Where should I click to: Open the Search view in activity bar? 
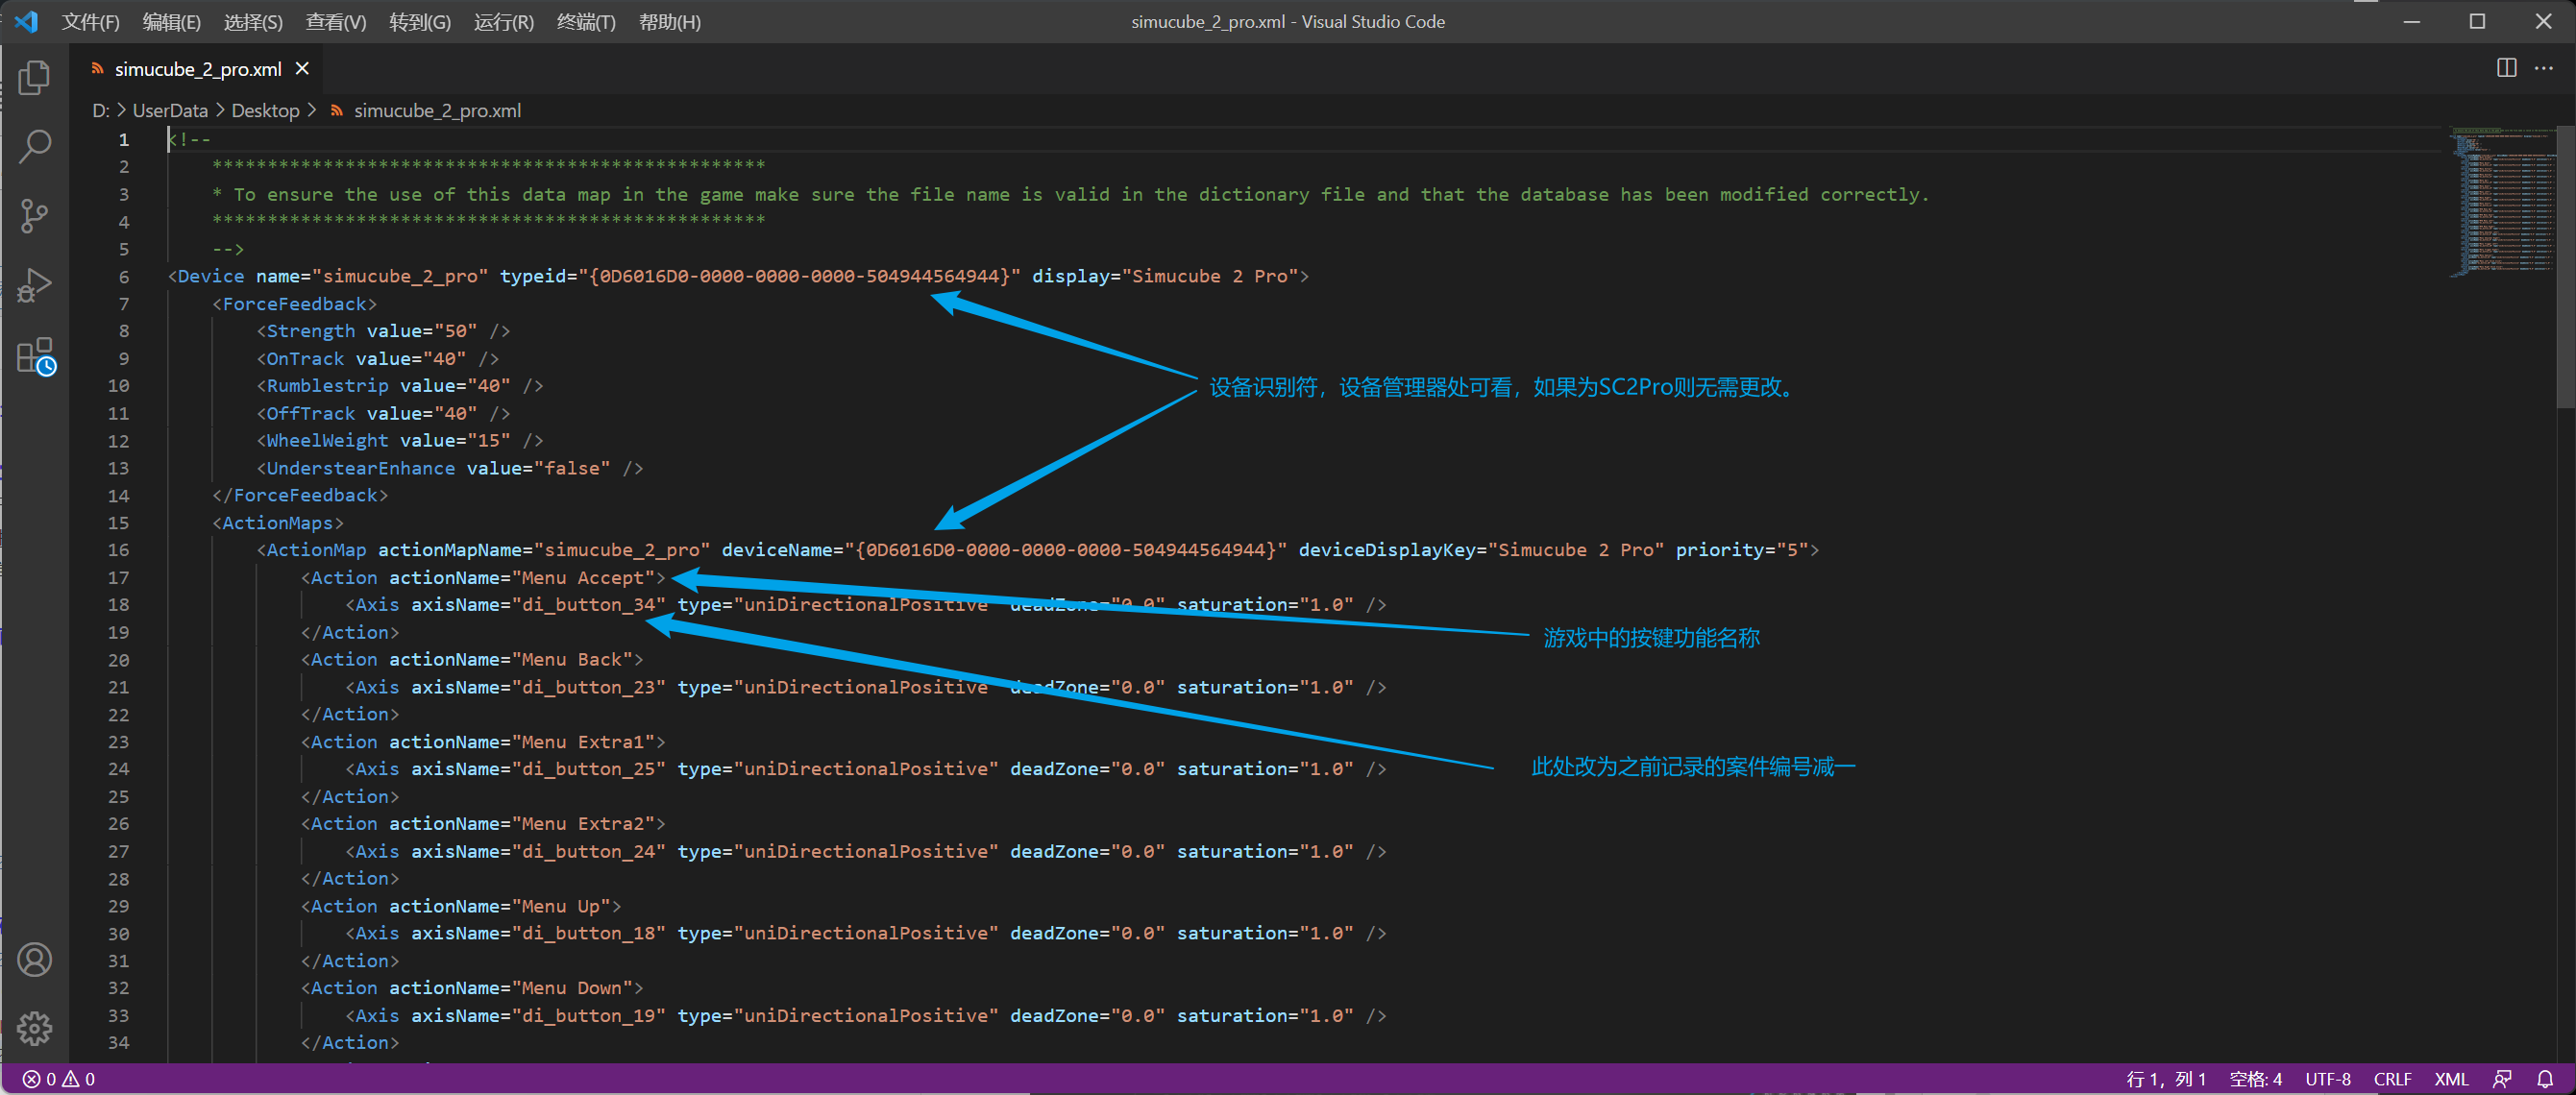35,146
